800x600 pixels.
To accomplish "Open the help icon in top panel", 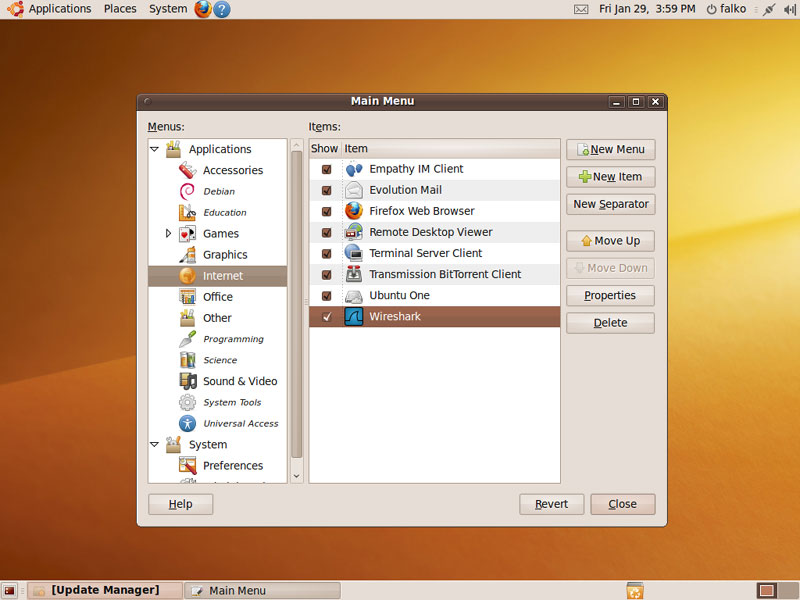I will 222,9.
